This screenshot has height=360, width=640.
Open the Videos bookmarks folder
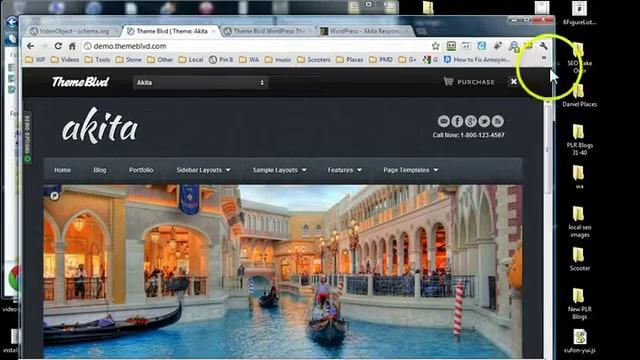coord(65,60)
